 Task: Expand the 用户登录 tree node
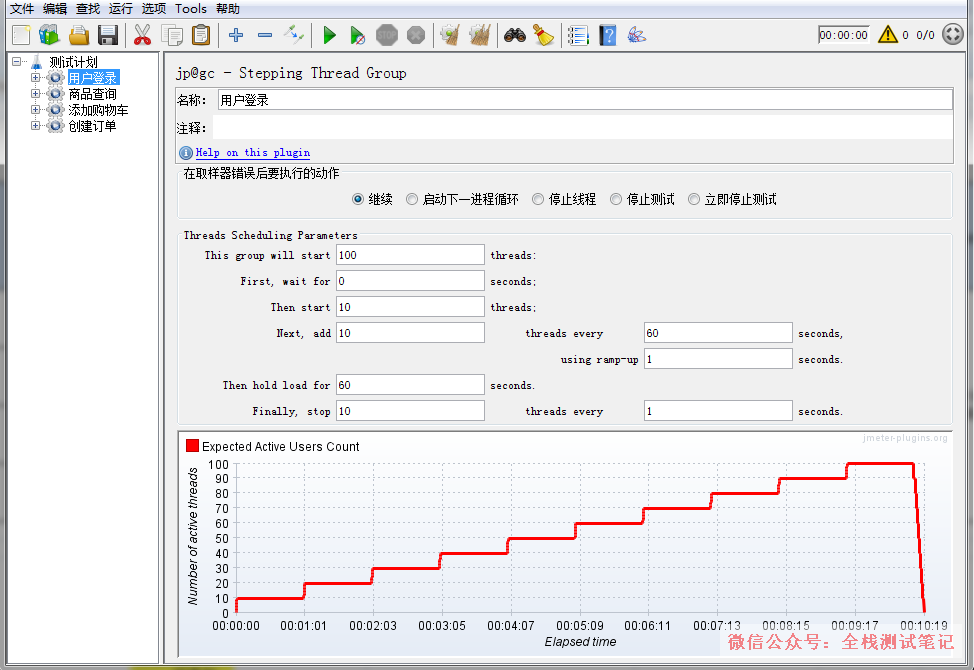click(x=35, y=78)
